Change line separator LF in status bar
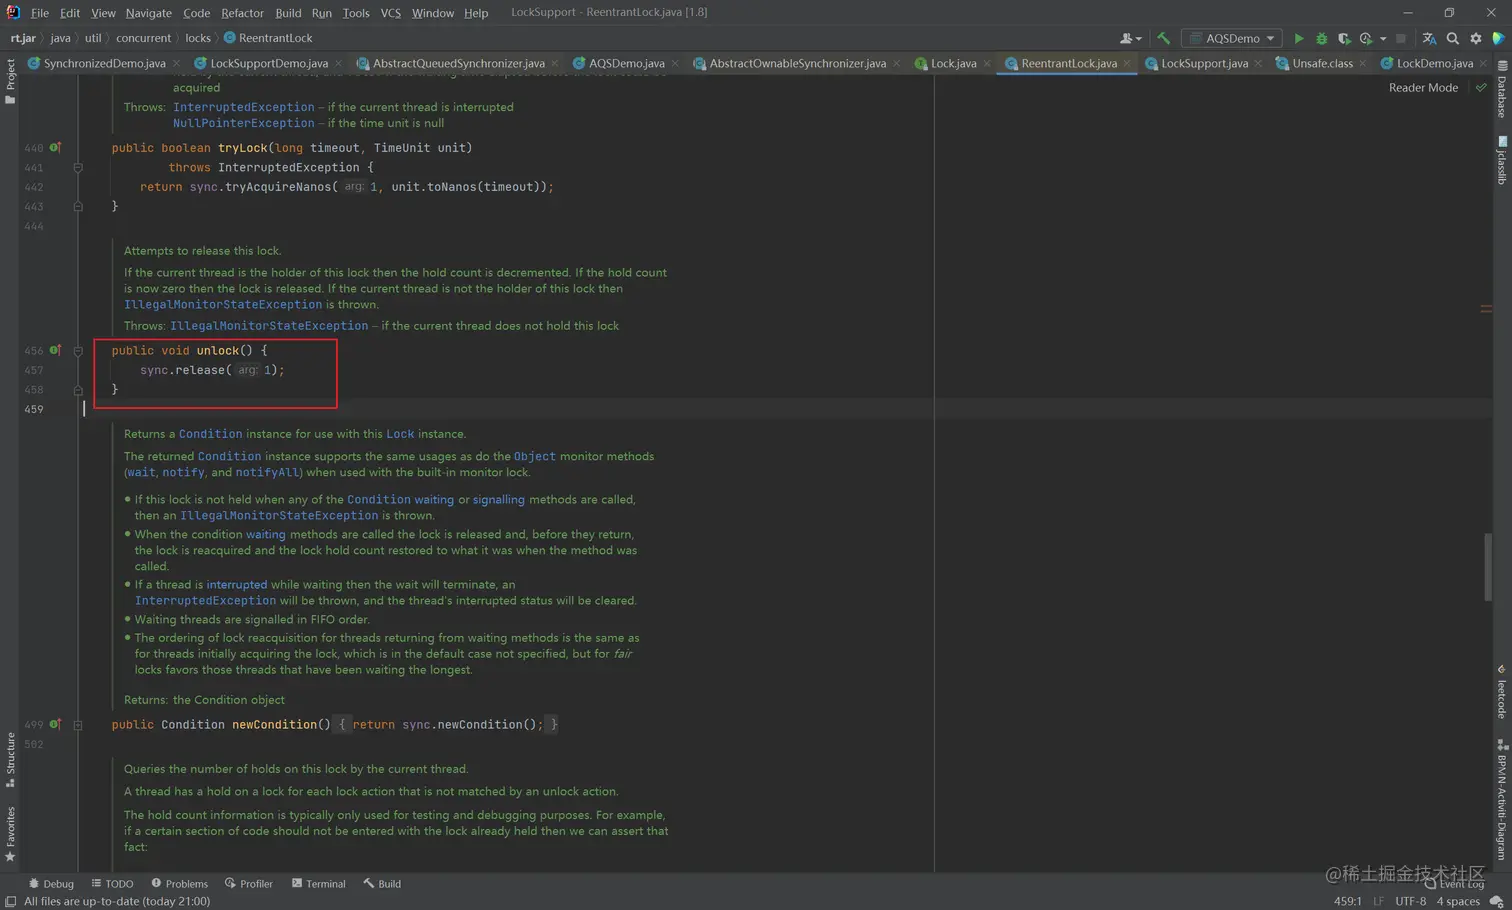This screenshot has height=910, width=1512. click(1378, 901)
